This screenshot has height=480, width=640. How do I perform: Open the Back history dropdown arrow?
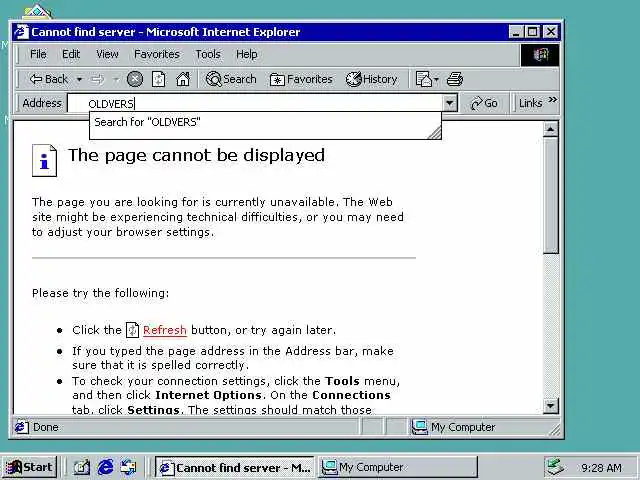coord(79,79)
